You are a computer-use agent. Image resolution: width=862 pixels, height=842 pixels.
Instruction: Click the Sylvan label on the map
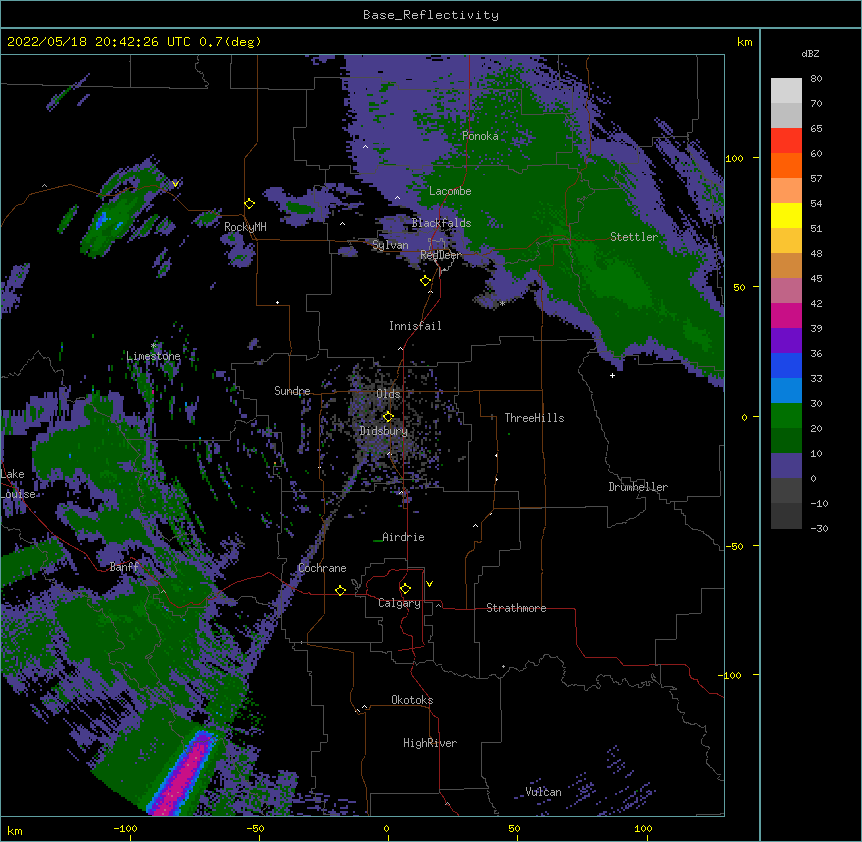[x=390, y=245]
